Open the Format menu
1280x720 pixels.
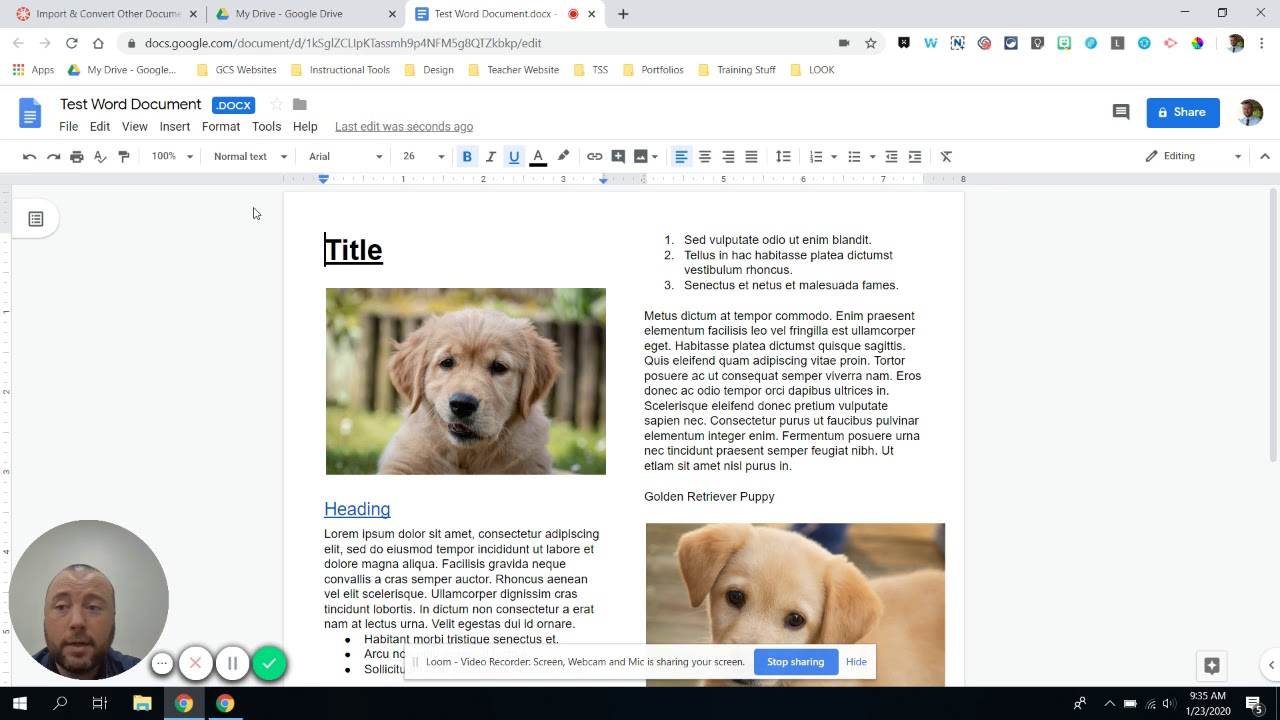[x=221, y=127]
